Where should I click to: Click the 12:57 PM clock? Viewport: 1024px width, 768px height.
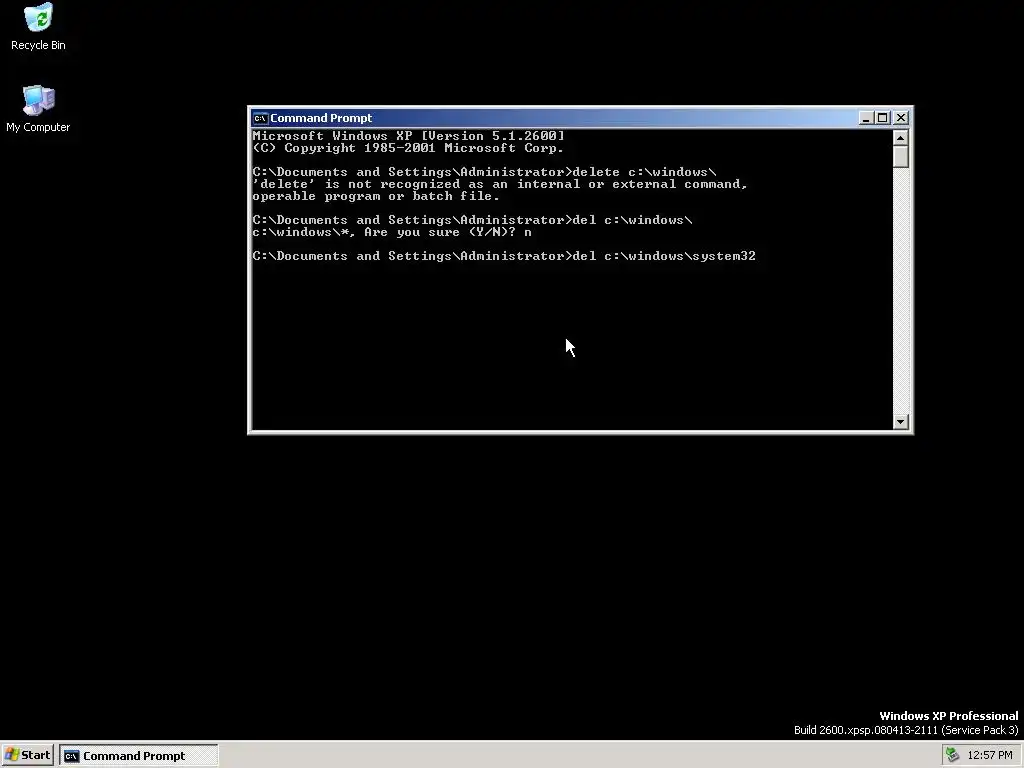click(x=989, y=756)
